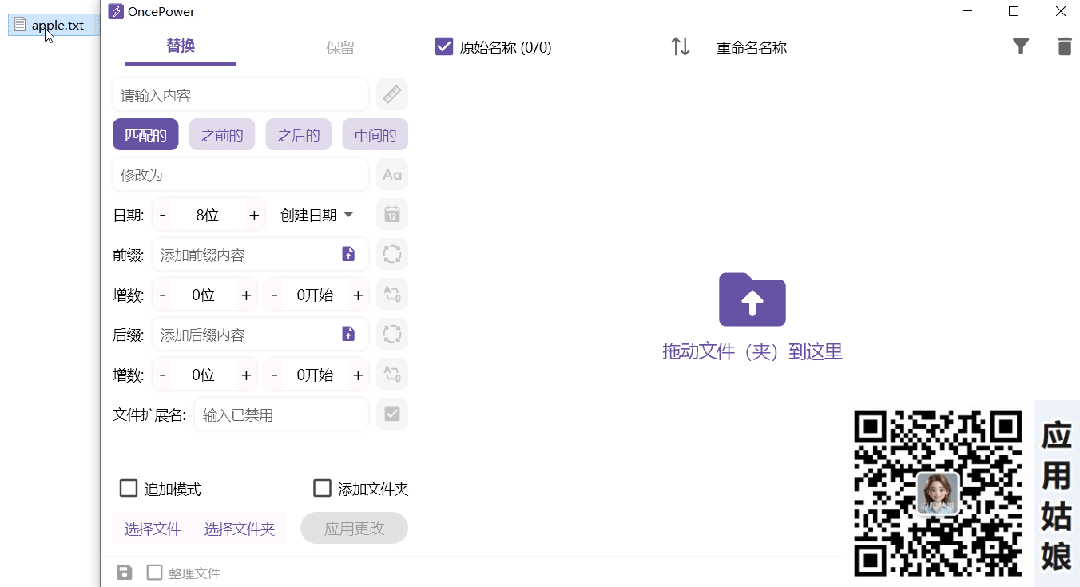Increase the 日期 digits with the plus button

click(x=254, y=215)
